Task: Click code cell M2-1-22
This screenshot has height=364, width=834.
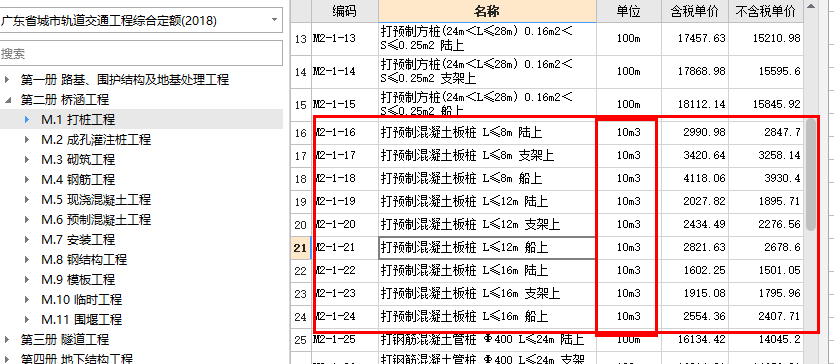Action: (x=345, y=270)
